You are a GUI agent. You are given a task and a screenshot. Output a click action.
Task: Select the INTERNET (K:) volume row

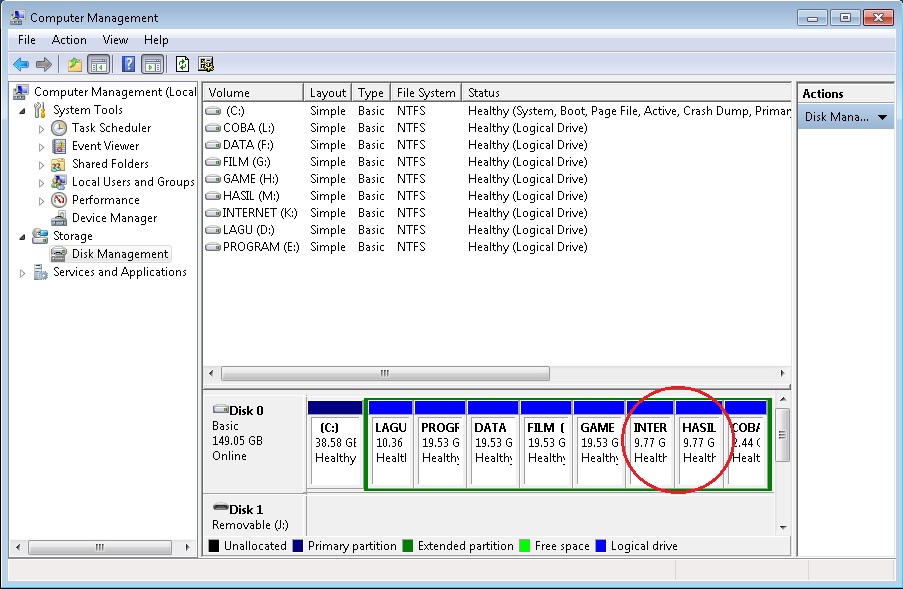[498, 212]
